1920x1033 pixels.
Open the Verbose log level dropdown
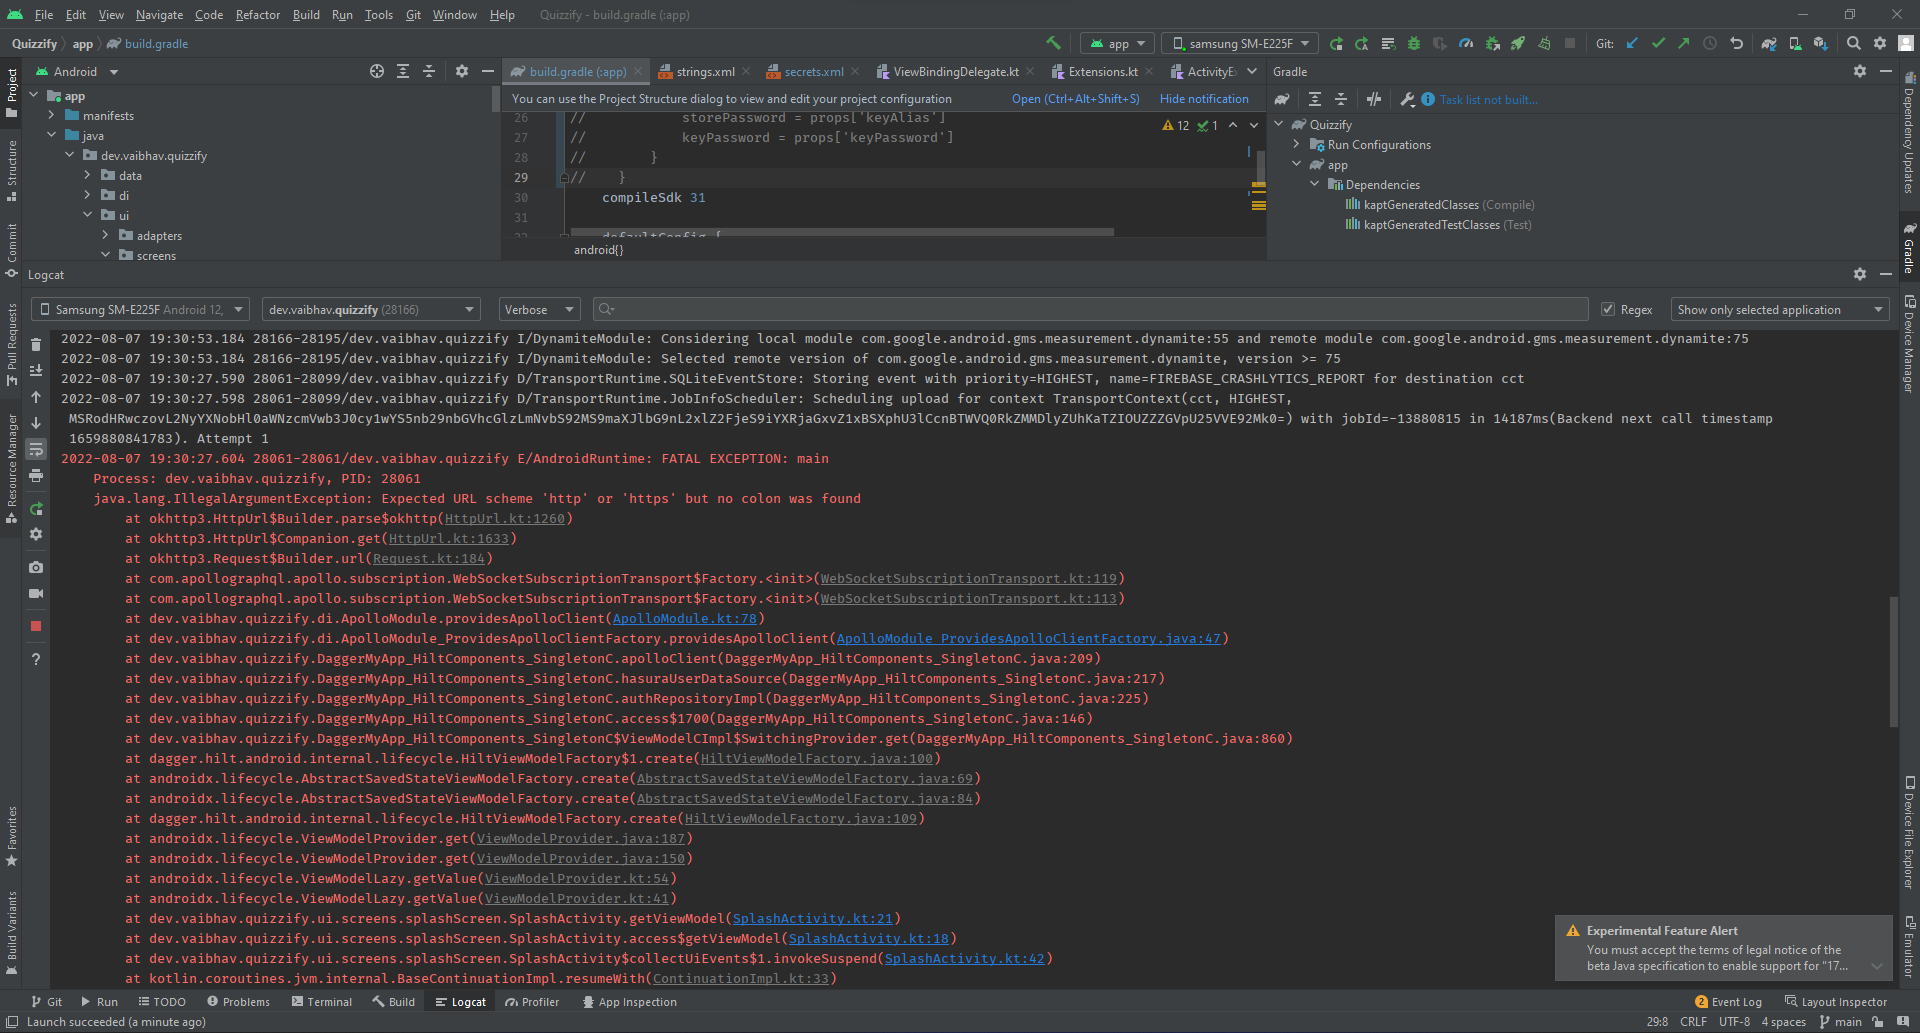(x=539, y=309)
